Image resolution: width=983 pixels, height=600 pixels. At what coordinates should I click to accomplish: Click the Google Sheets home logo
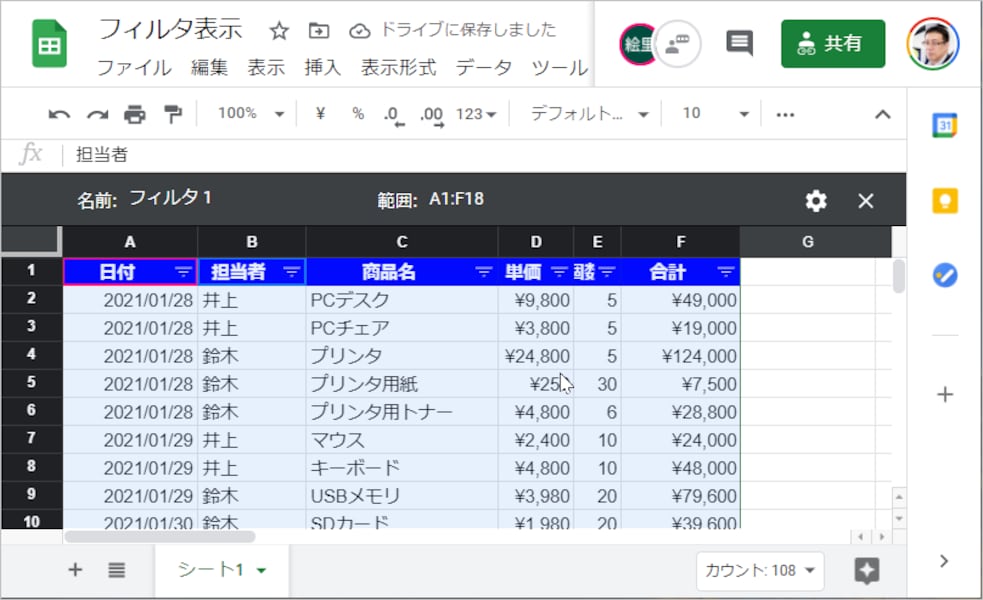pos(50,44)
